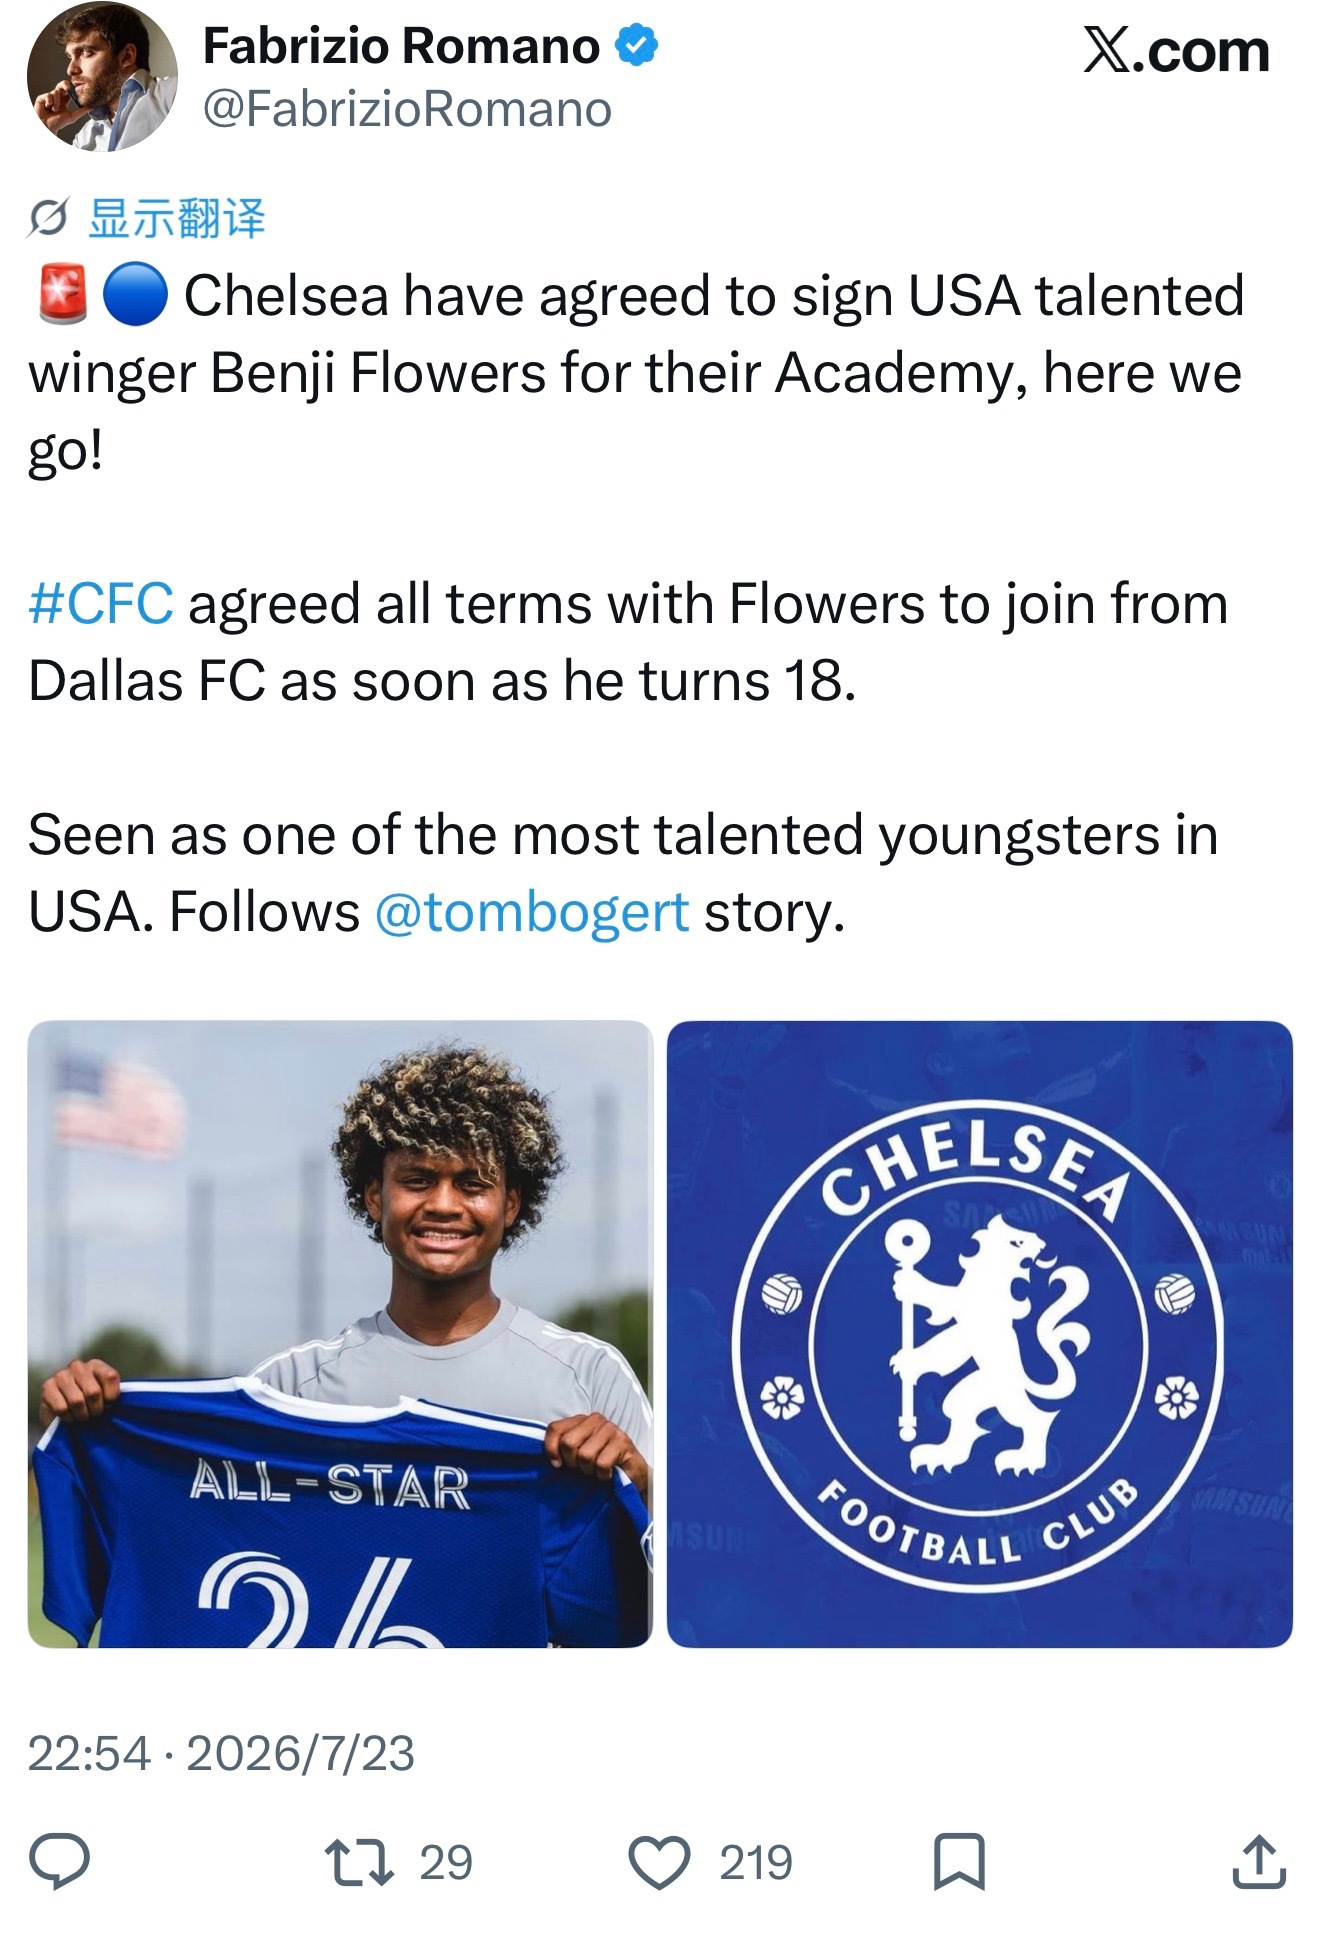Open the reply comment bubble icon
The height and width of the screenshot is (1942, 1320).
point(59,1861)
